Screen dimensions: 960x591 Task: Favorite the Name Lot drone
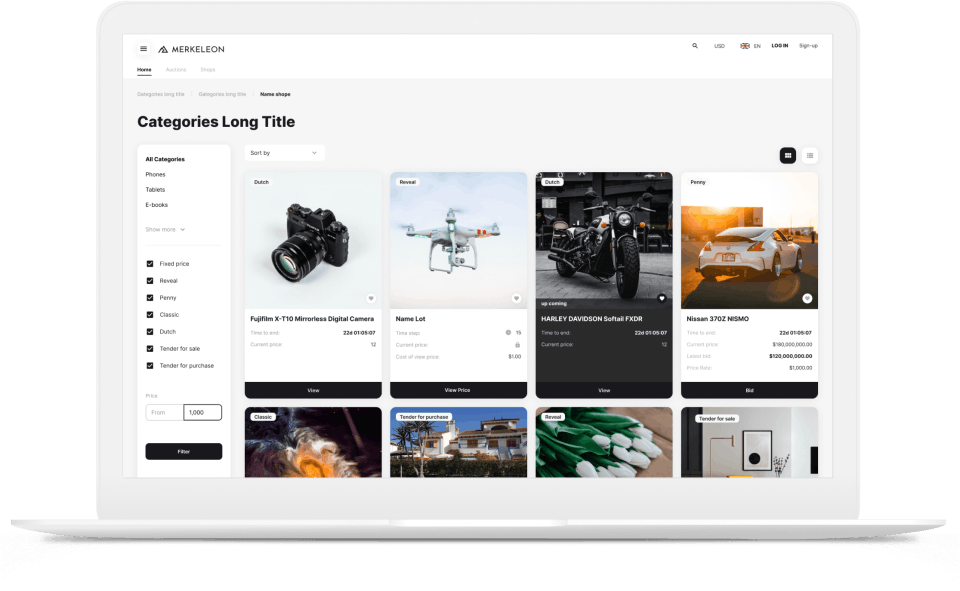pyautogui.click(x=516, y=298)
